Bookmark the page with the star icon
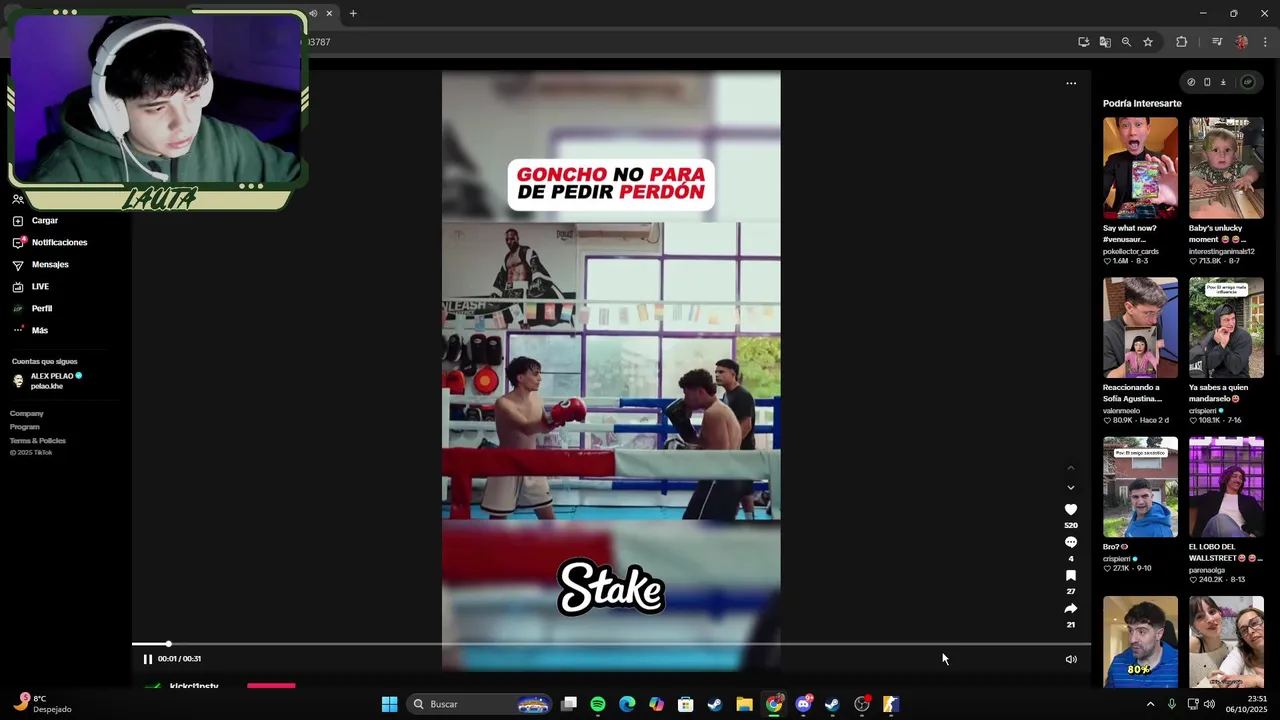Screen dimensions: 1280x720 [1148, 42]
